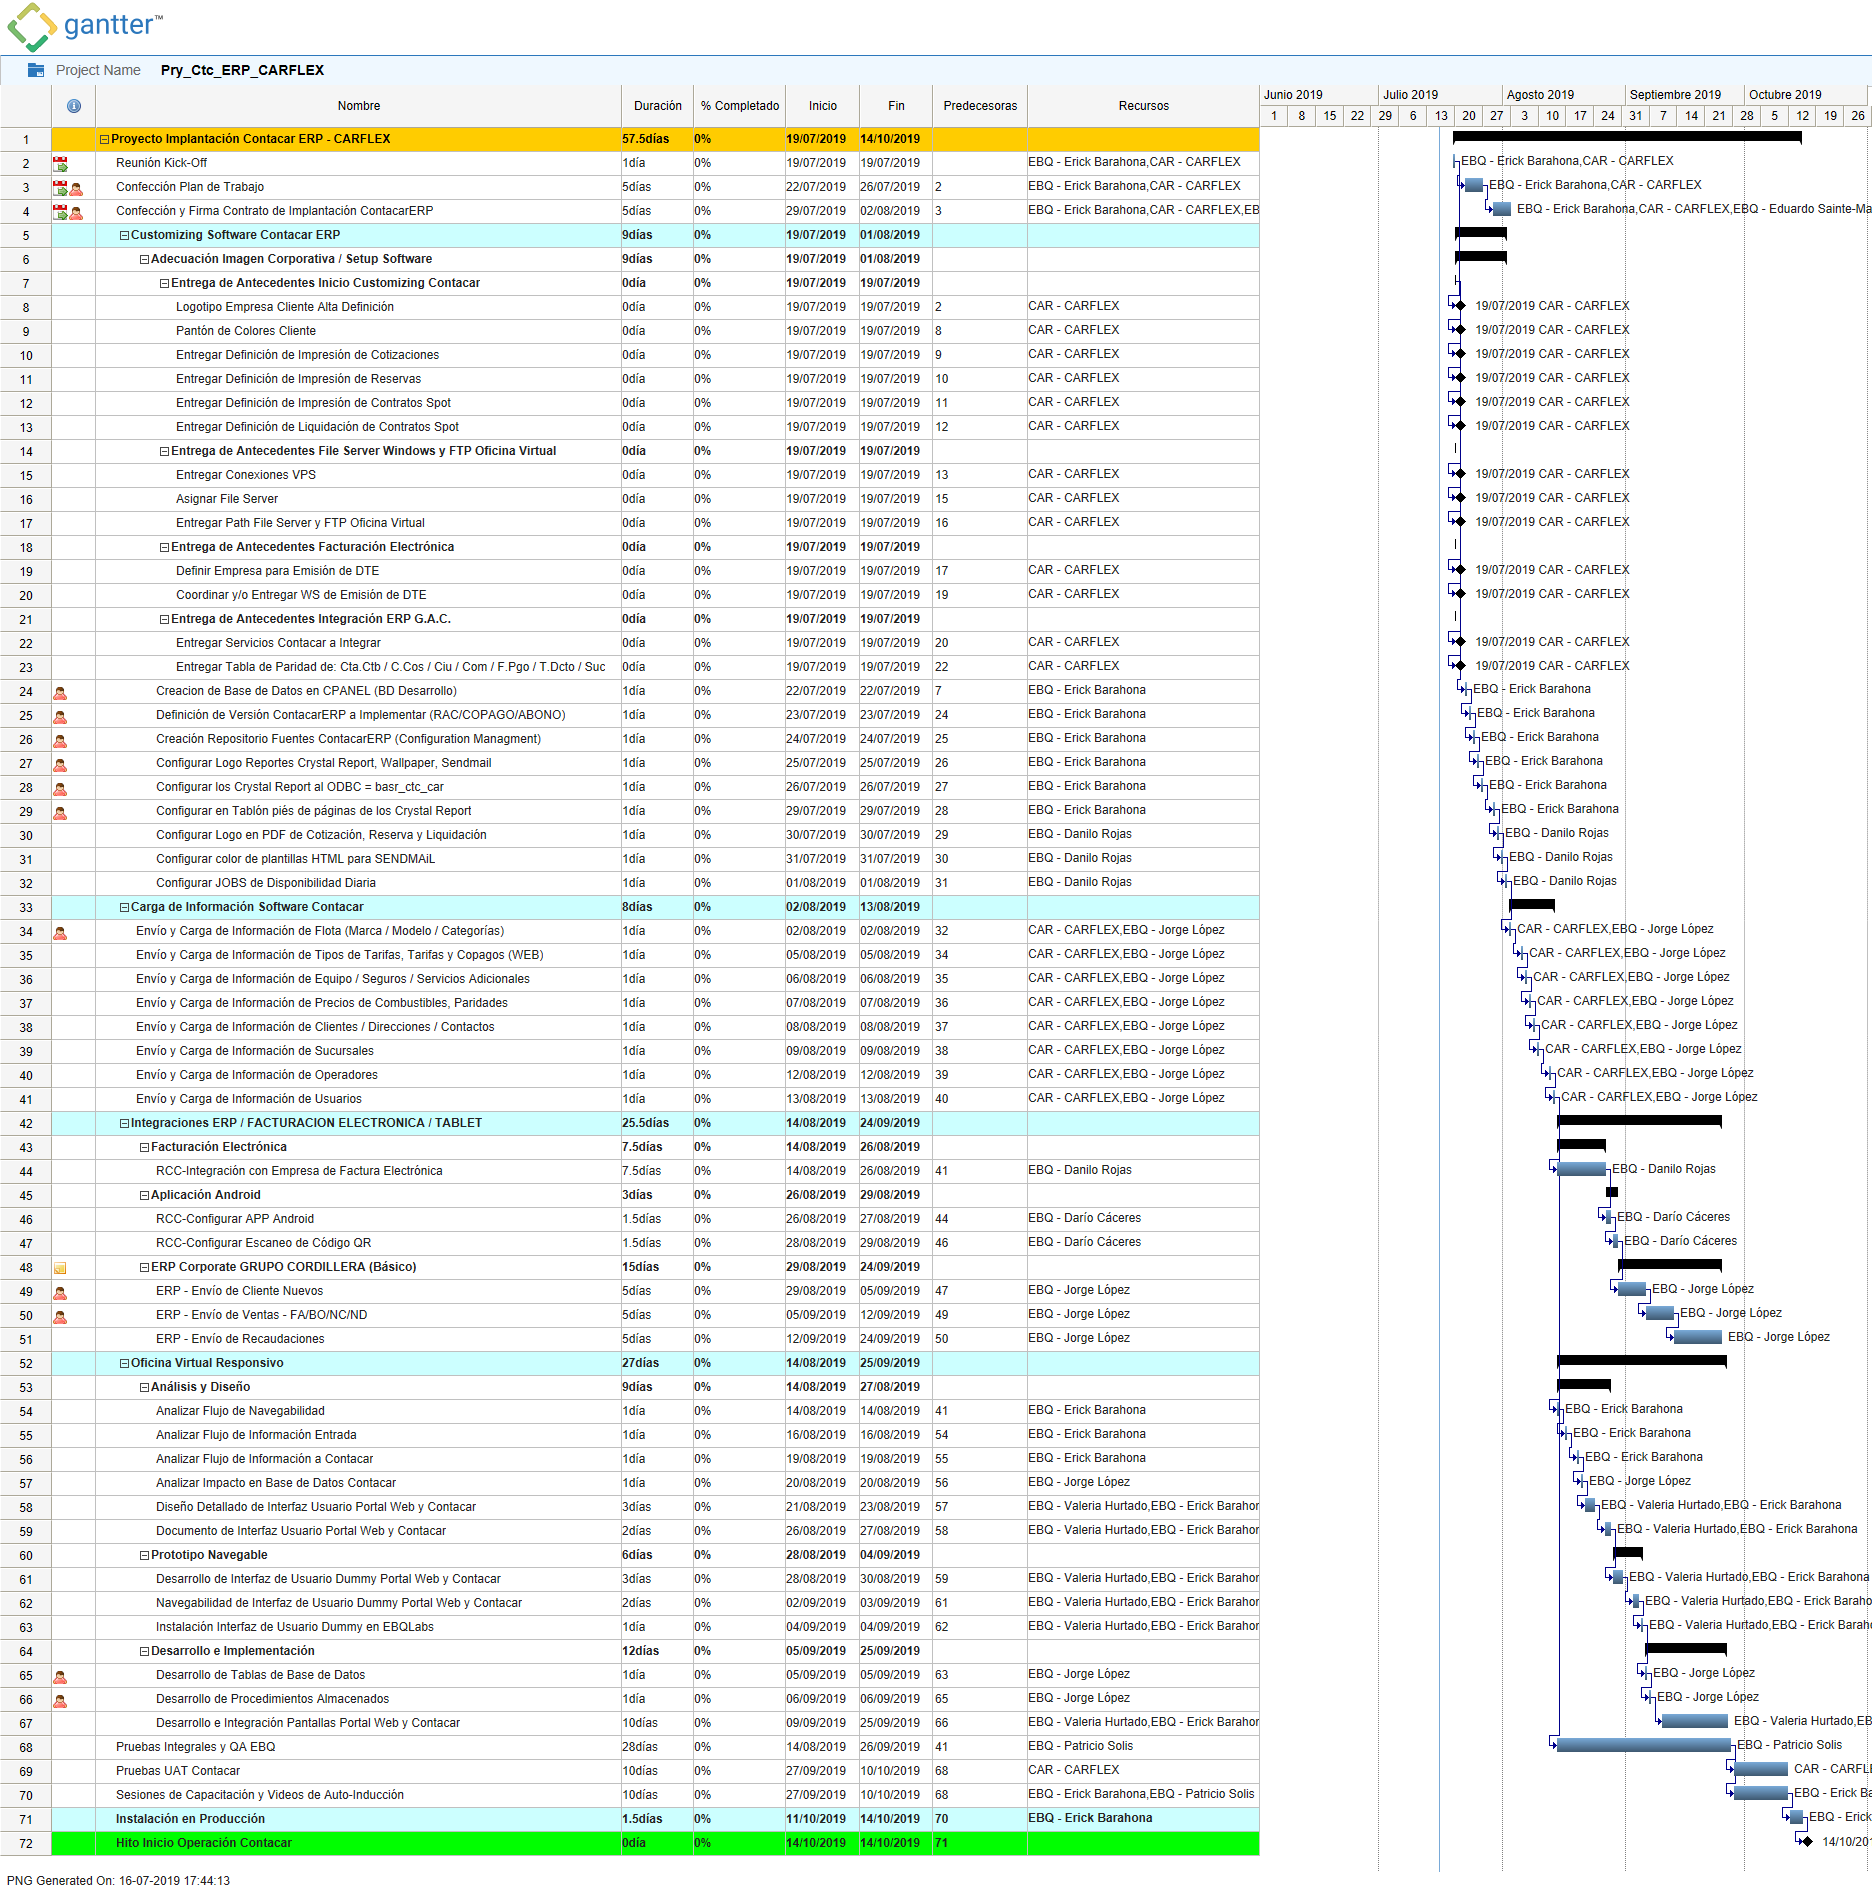Click the person icon on row 66
This screenshot has height=1897, width=1872.
(x=60, y=1700)
